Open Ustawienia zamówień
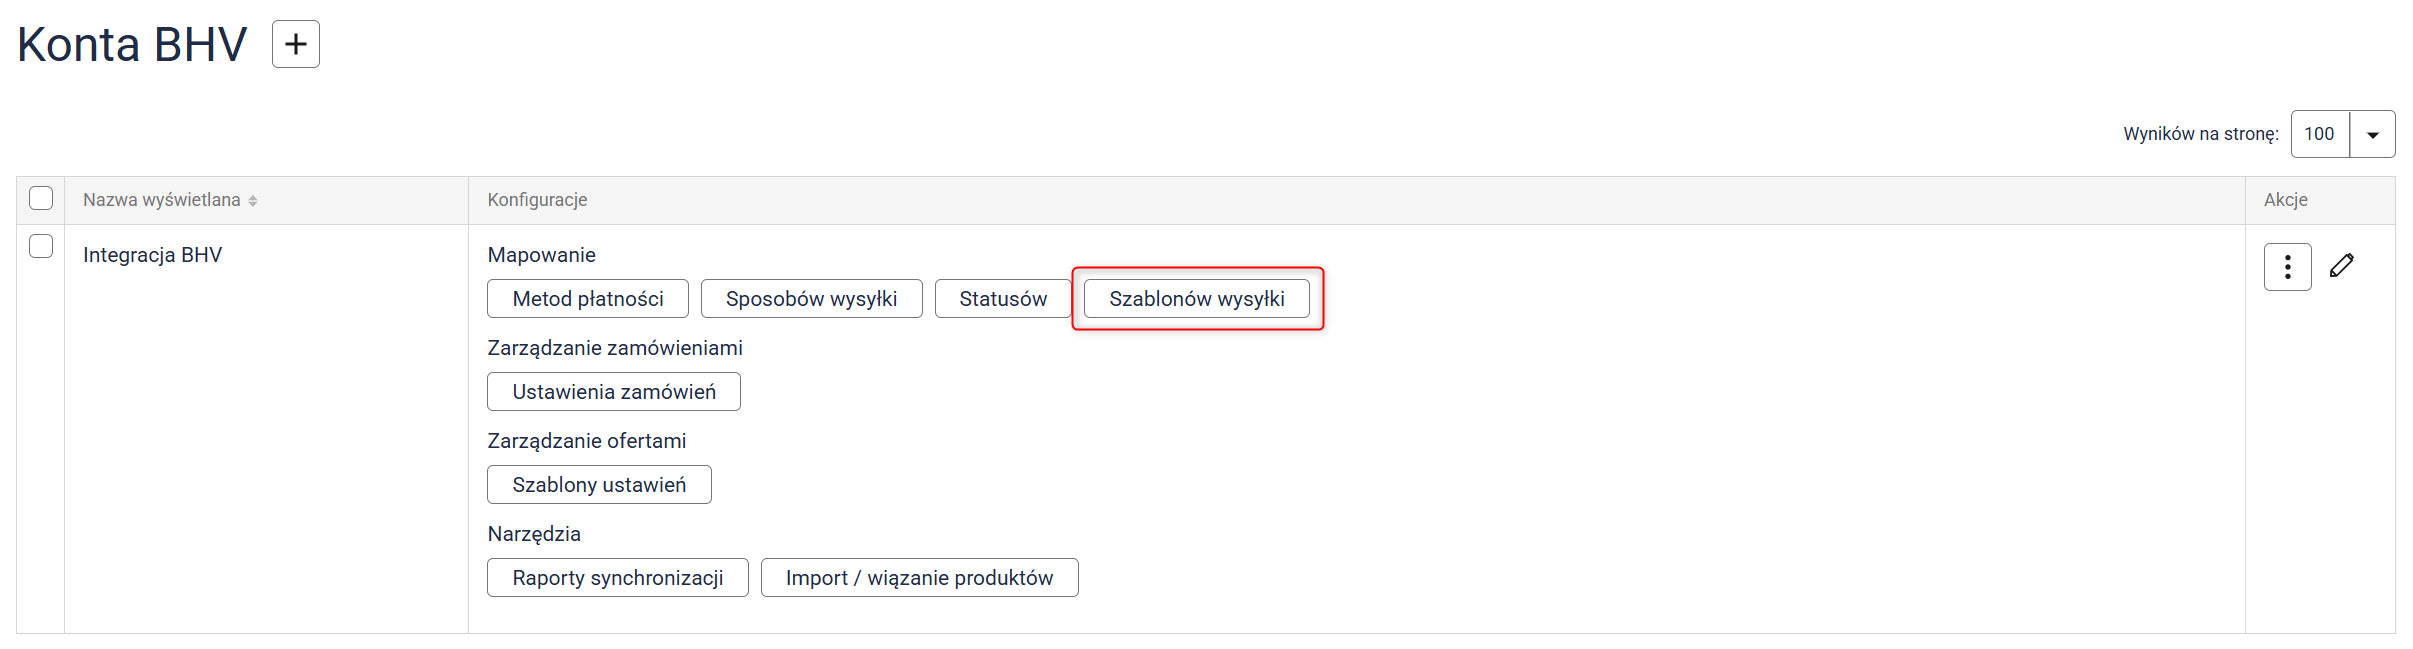This screenshot has width=2413, height=649. pyautogui.click(x=614, y=392)
